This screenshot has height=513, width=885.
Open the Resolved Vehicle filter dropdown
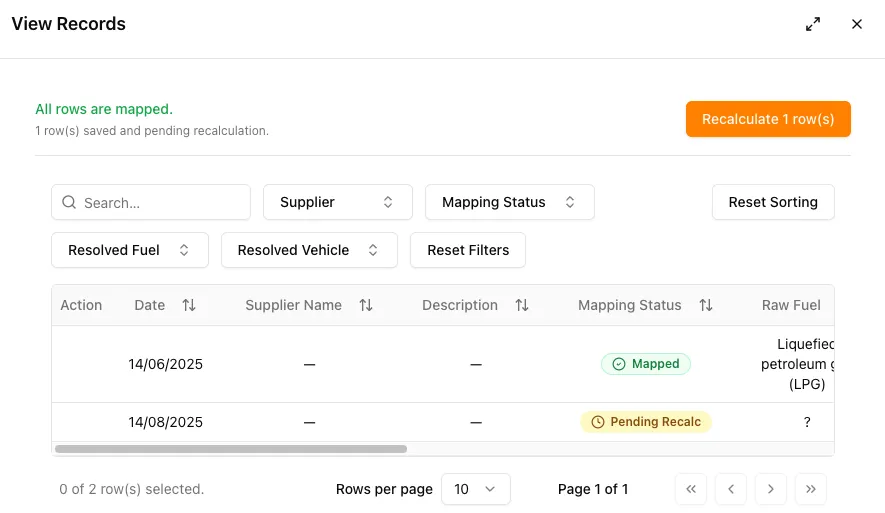click(x=309, y=250)
